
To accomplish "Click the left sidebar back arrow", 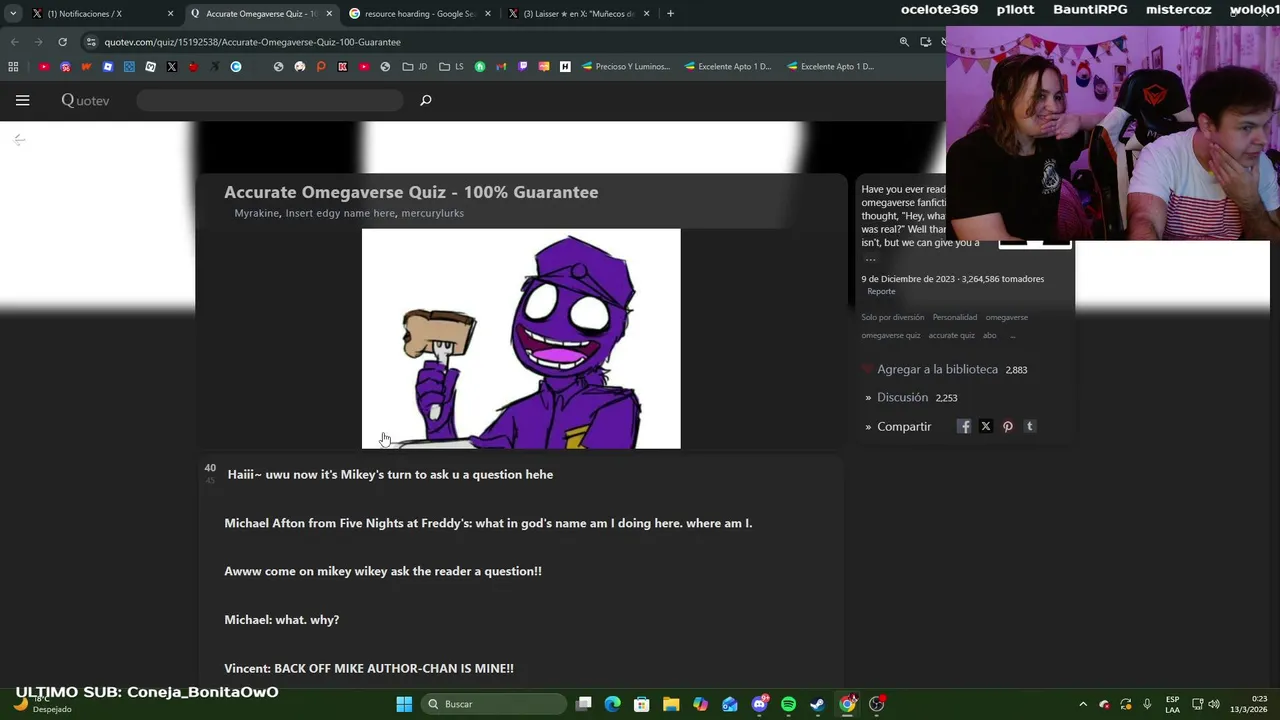I will (x=18, y=140).
